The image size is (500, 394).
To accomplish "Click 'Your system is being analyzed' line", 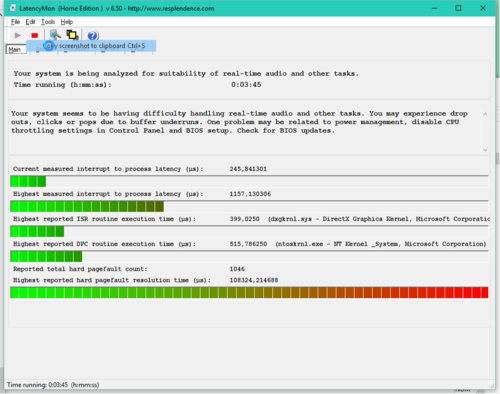I will [186, 74].
